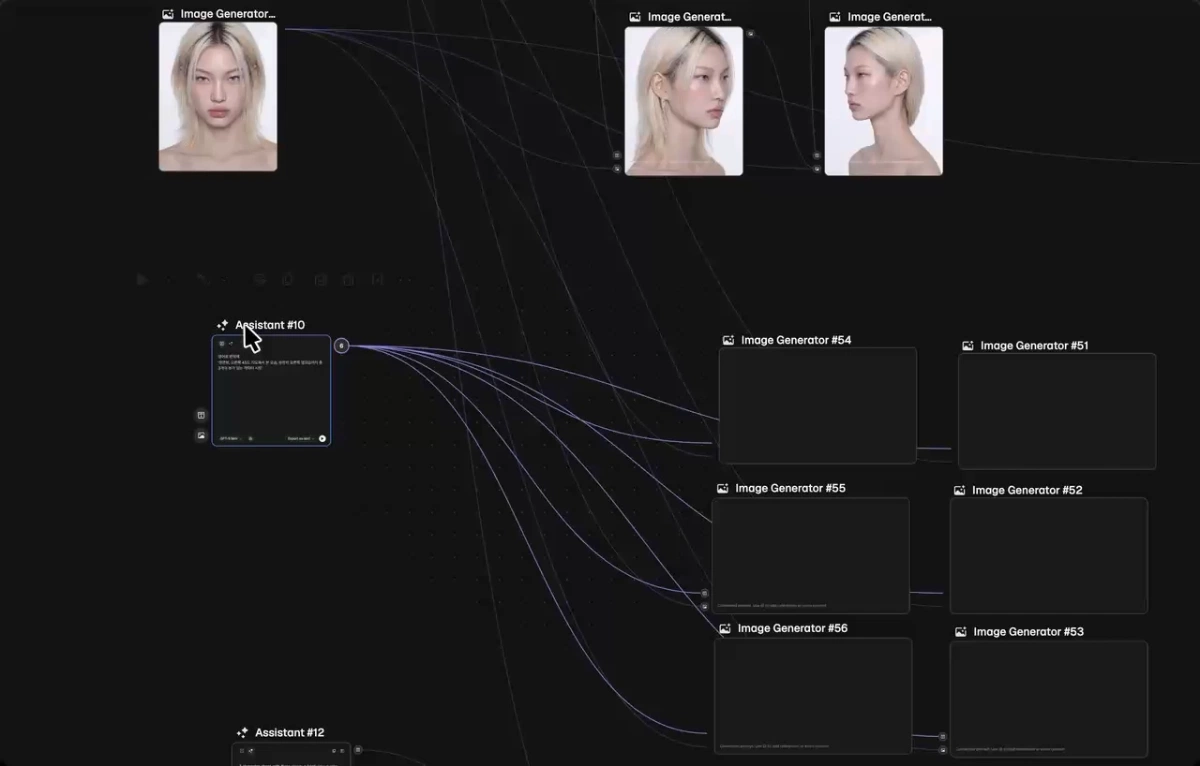Click the empty Image Generator #51 preview
This screenshot has height=766, width=1200.
[1057, 411]
